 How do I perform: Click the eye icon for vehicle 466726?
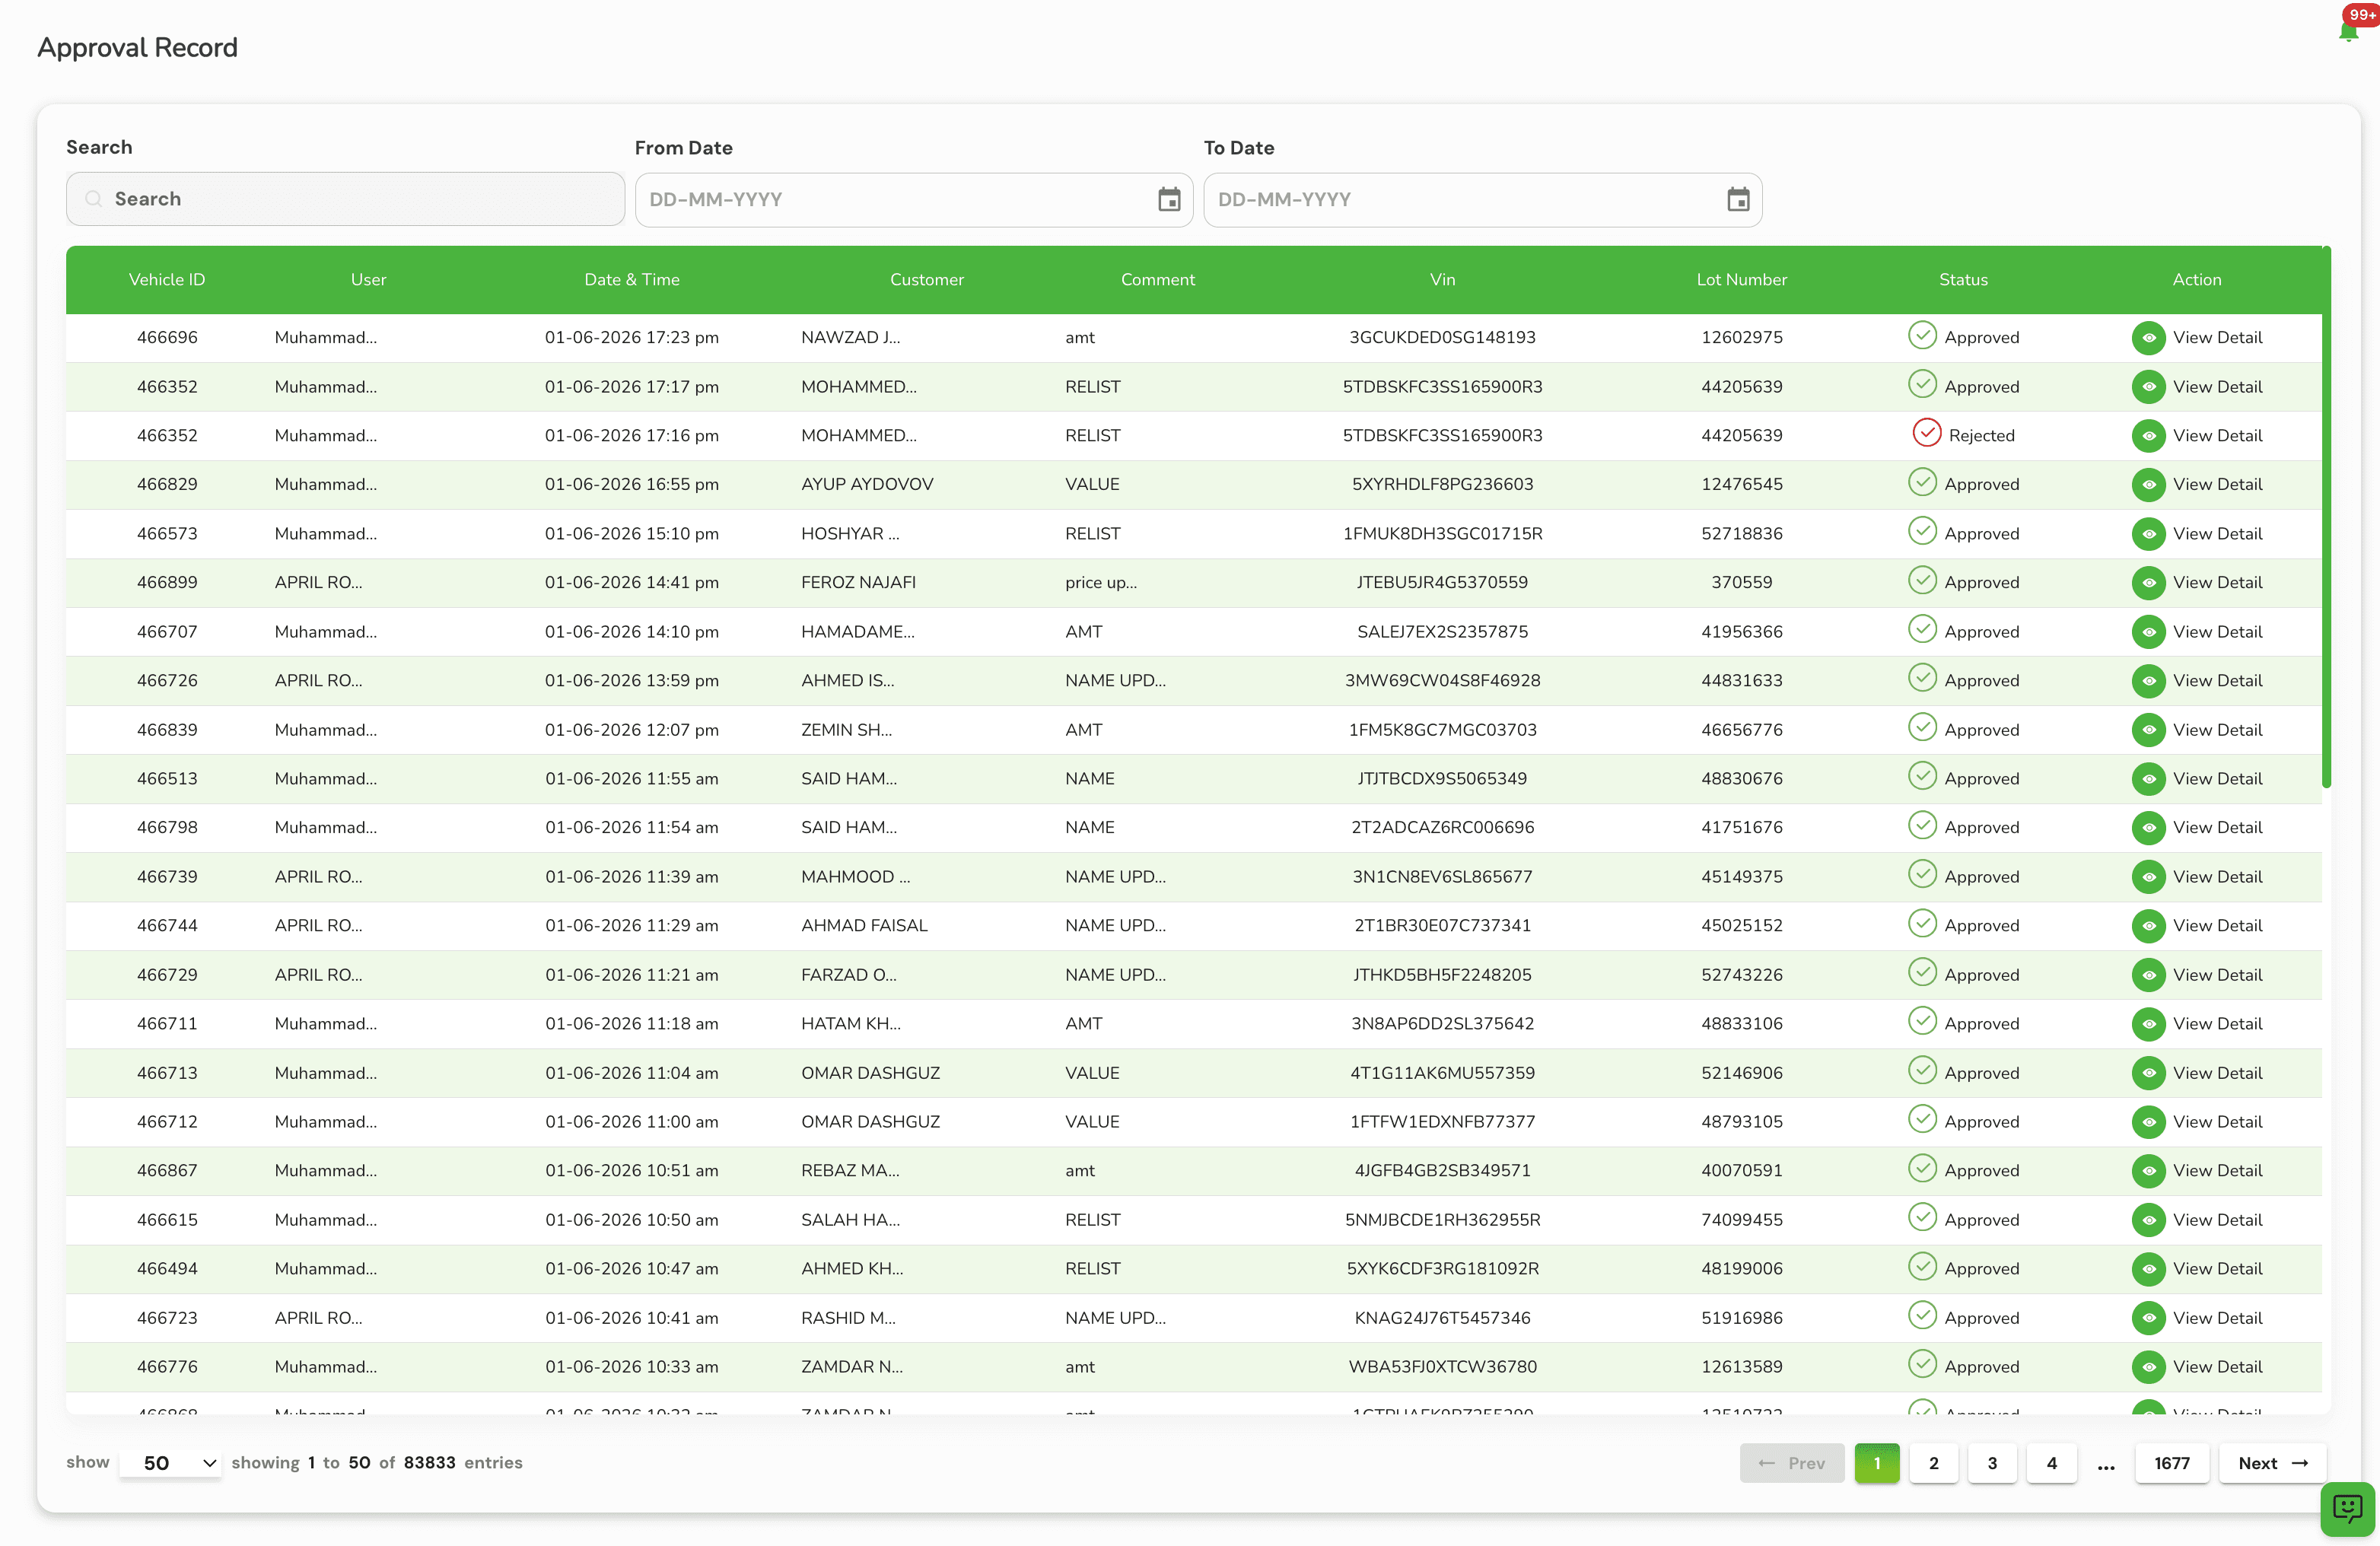[x=2149, y=681]
